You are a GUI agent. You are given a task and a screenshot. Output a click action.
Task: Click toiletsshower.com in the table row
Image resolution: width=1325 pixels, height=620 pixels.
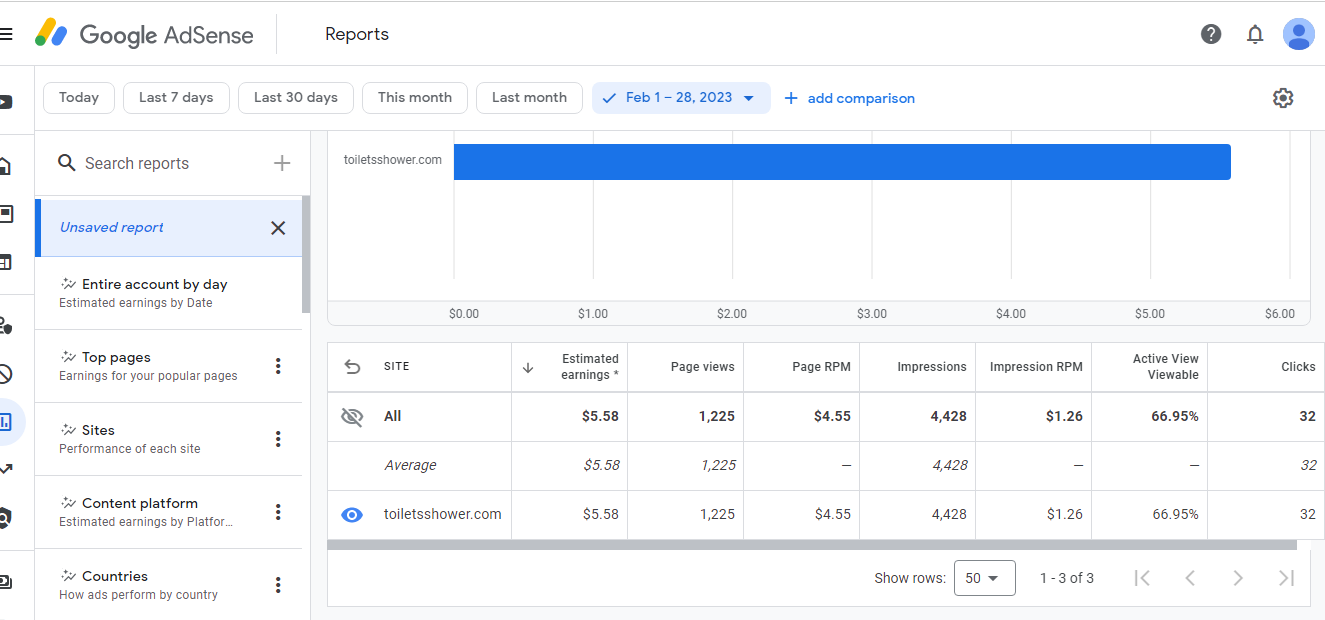443,515
